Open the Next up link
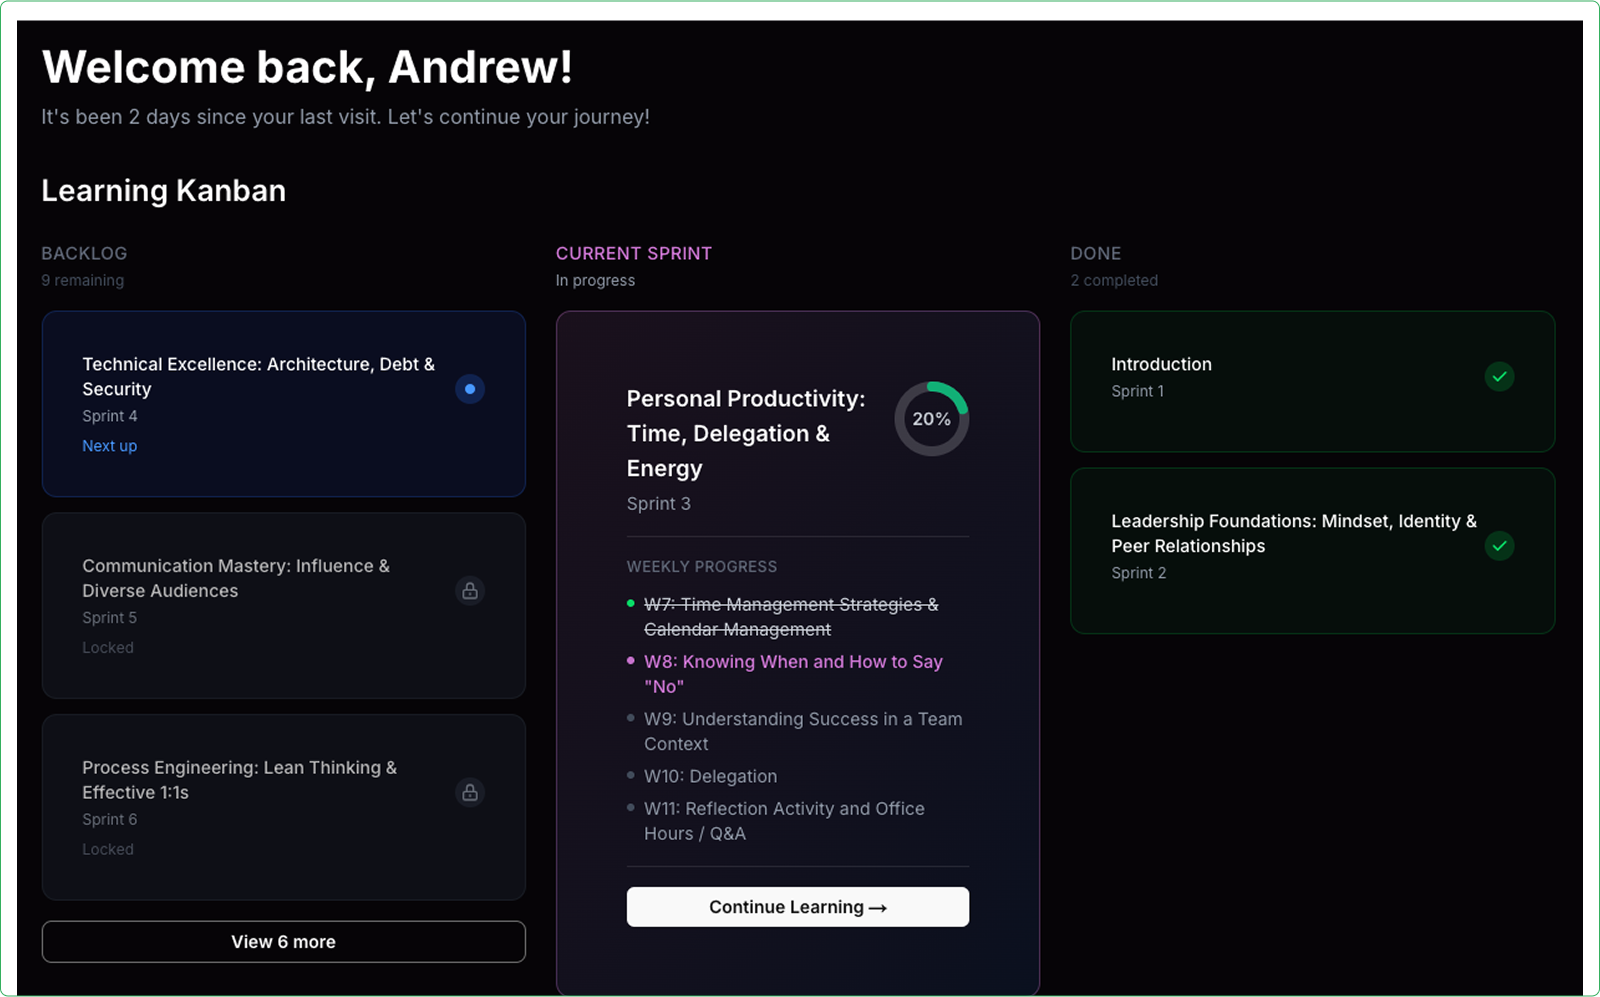This screenshot has width=1600, height=997. pos(110,446)
